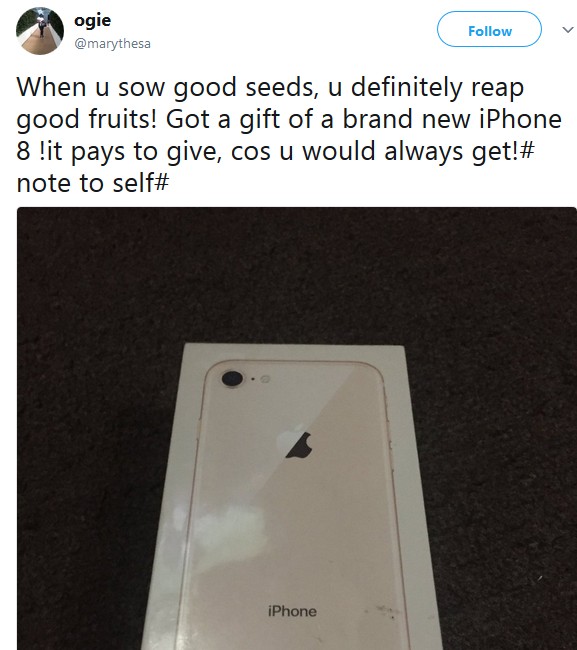Open ogie's profile avatar picture

click(40, 31)
